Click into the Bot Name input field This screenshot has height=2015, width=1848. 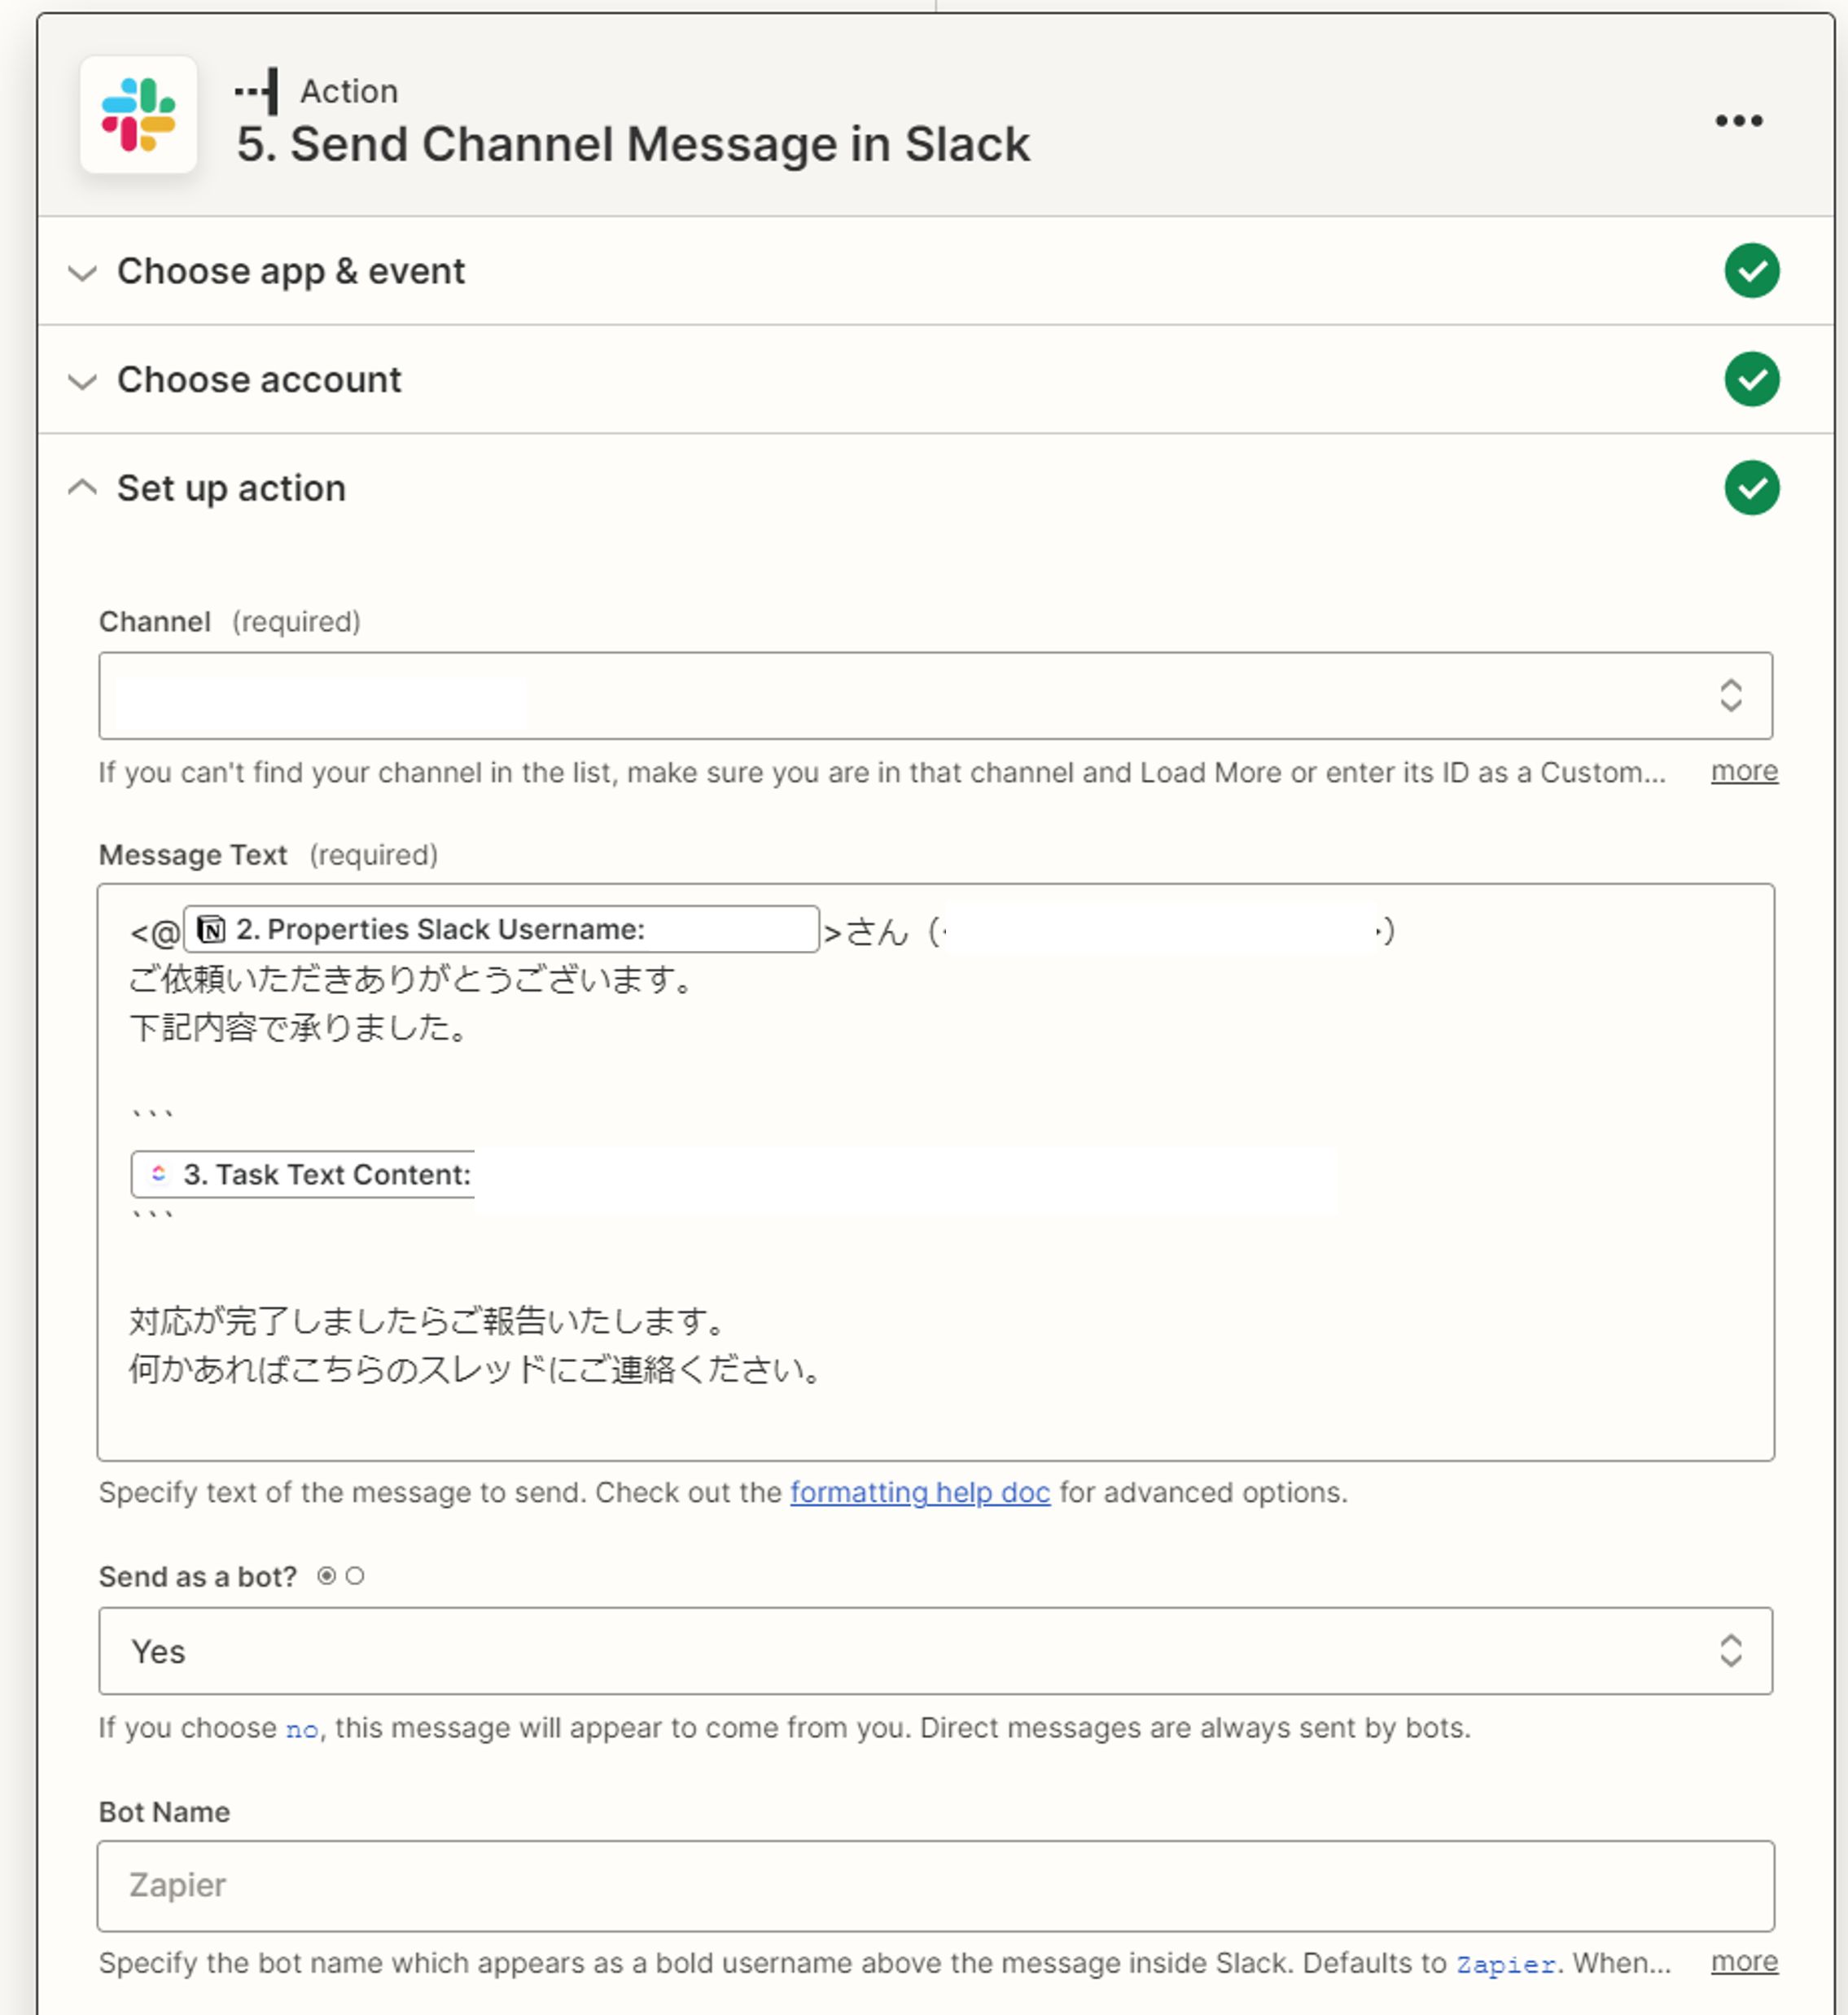pyautogui.click(x=934, y=1886)
